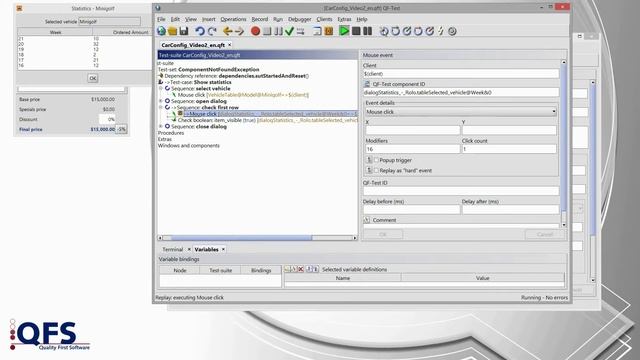
Task: Click the QF-Test component ID field
Action: [x=461, y=92]
